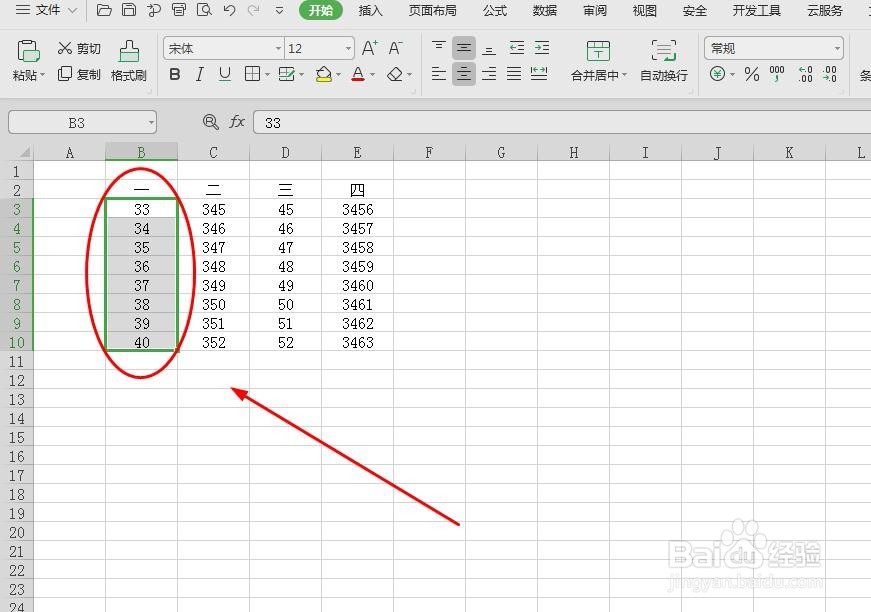This screenshot has width=871, height=612.
Task: Click the clear eraser icon
Action: pos(395,74)
